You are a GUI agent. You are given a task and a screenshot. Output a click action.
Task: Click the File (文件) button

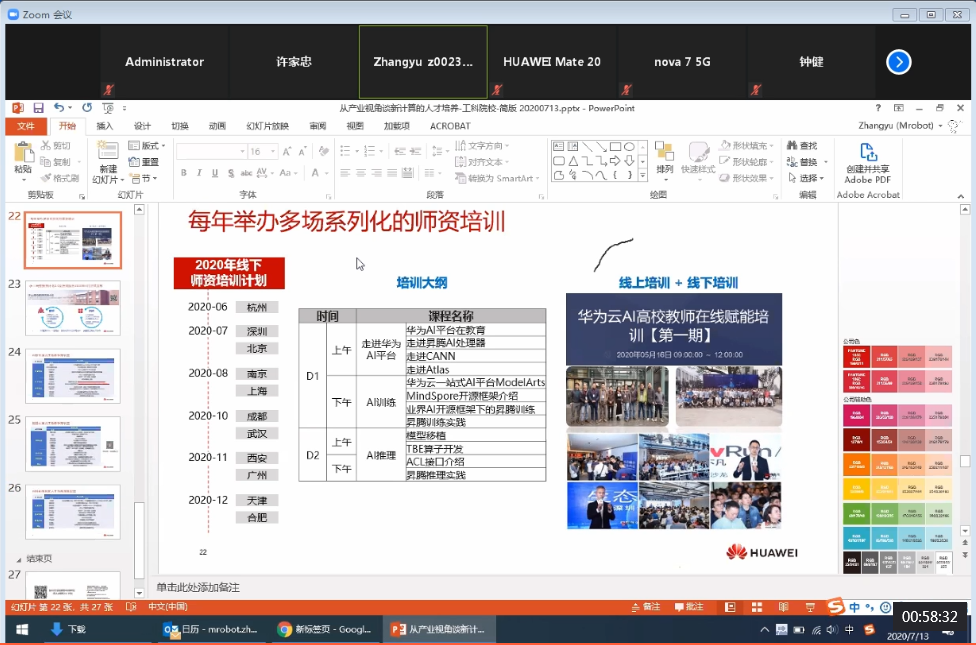tap(26, 126)
